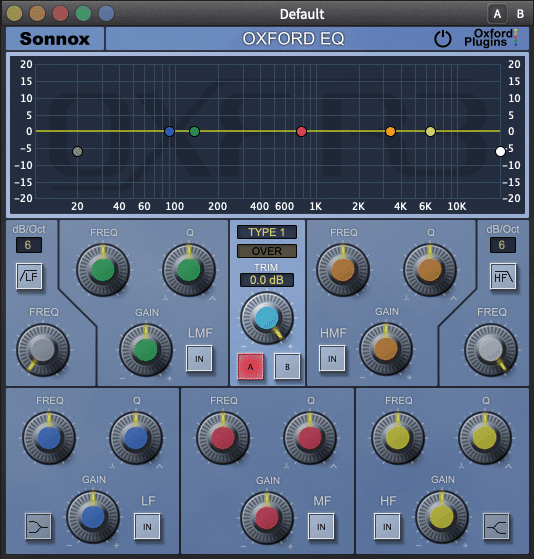Click the gray high-cut filter FREQ knob
This screenshot has width=534, height=559.
[491, 350]
